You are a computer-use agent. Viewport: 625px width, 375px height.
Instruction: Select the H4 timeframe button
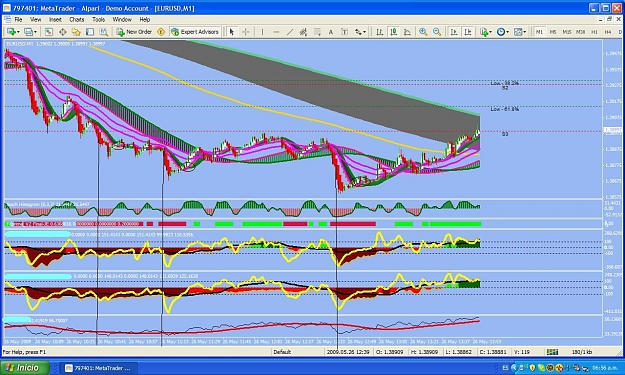[608, 32]
